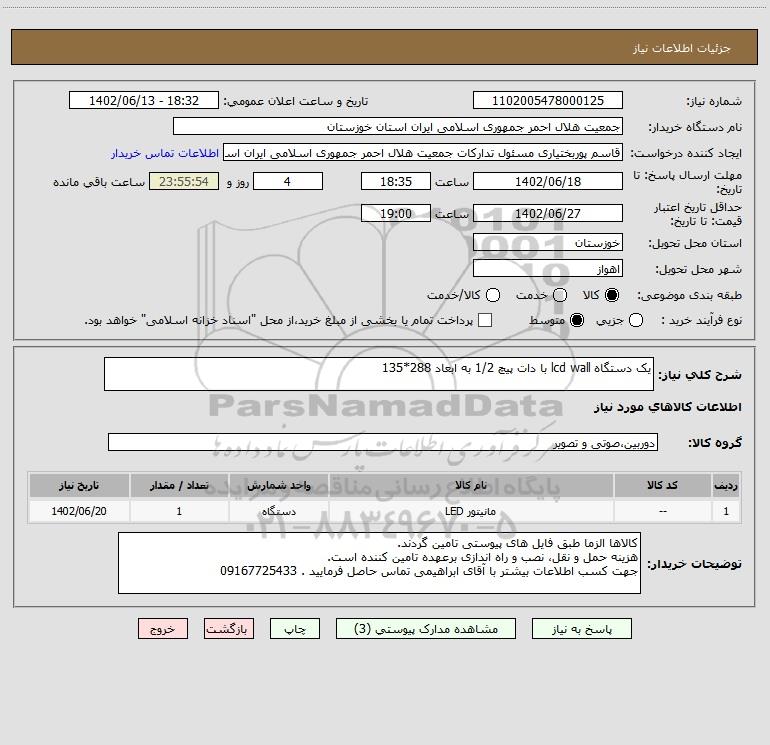Click the اطلاعات کالاهای مورد نیاز heading
Image resolution: width=770 pixels, height=745 pixels.
tap(668, 407)
